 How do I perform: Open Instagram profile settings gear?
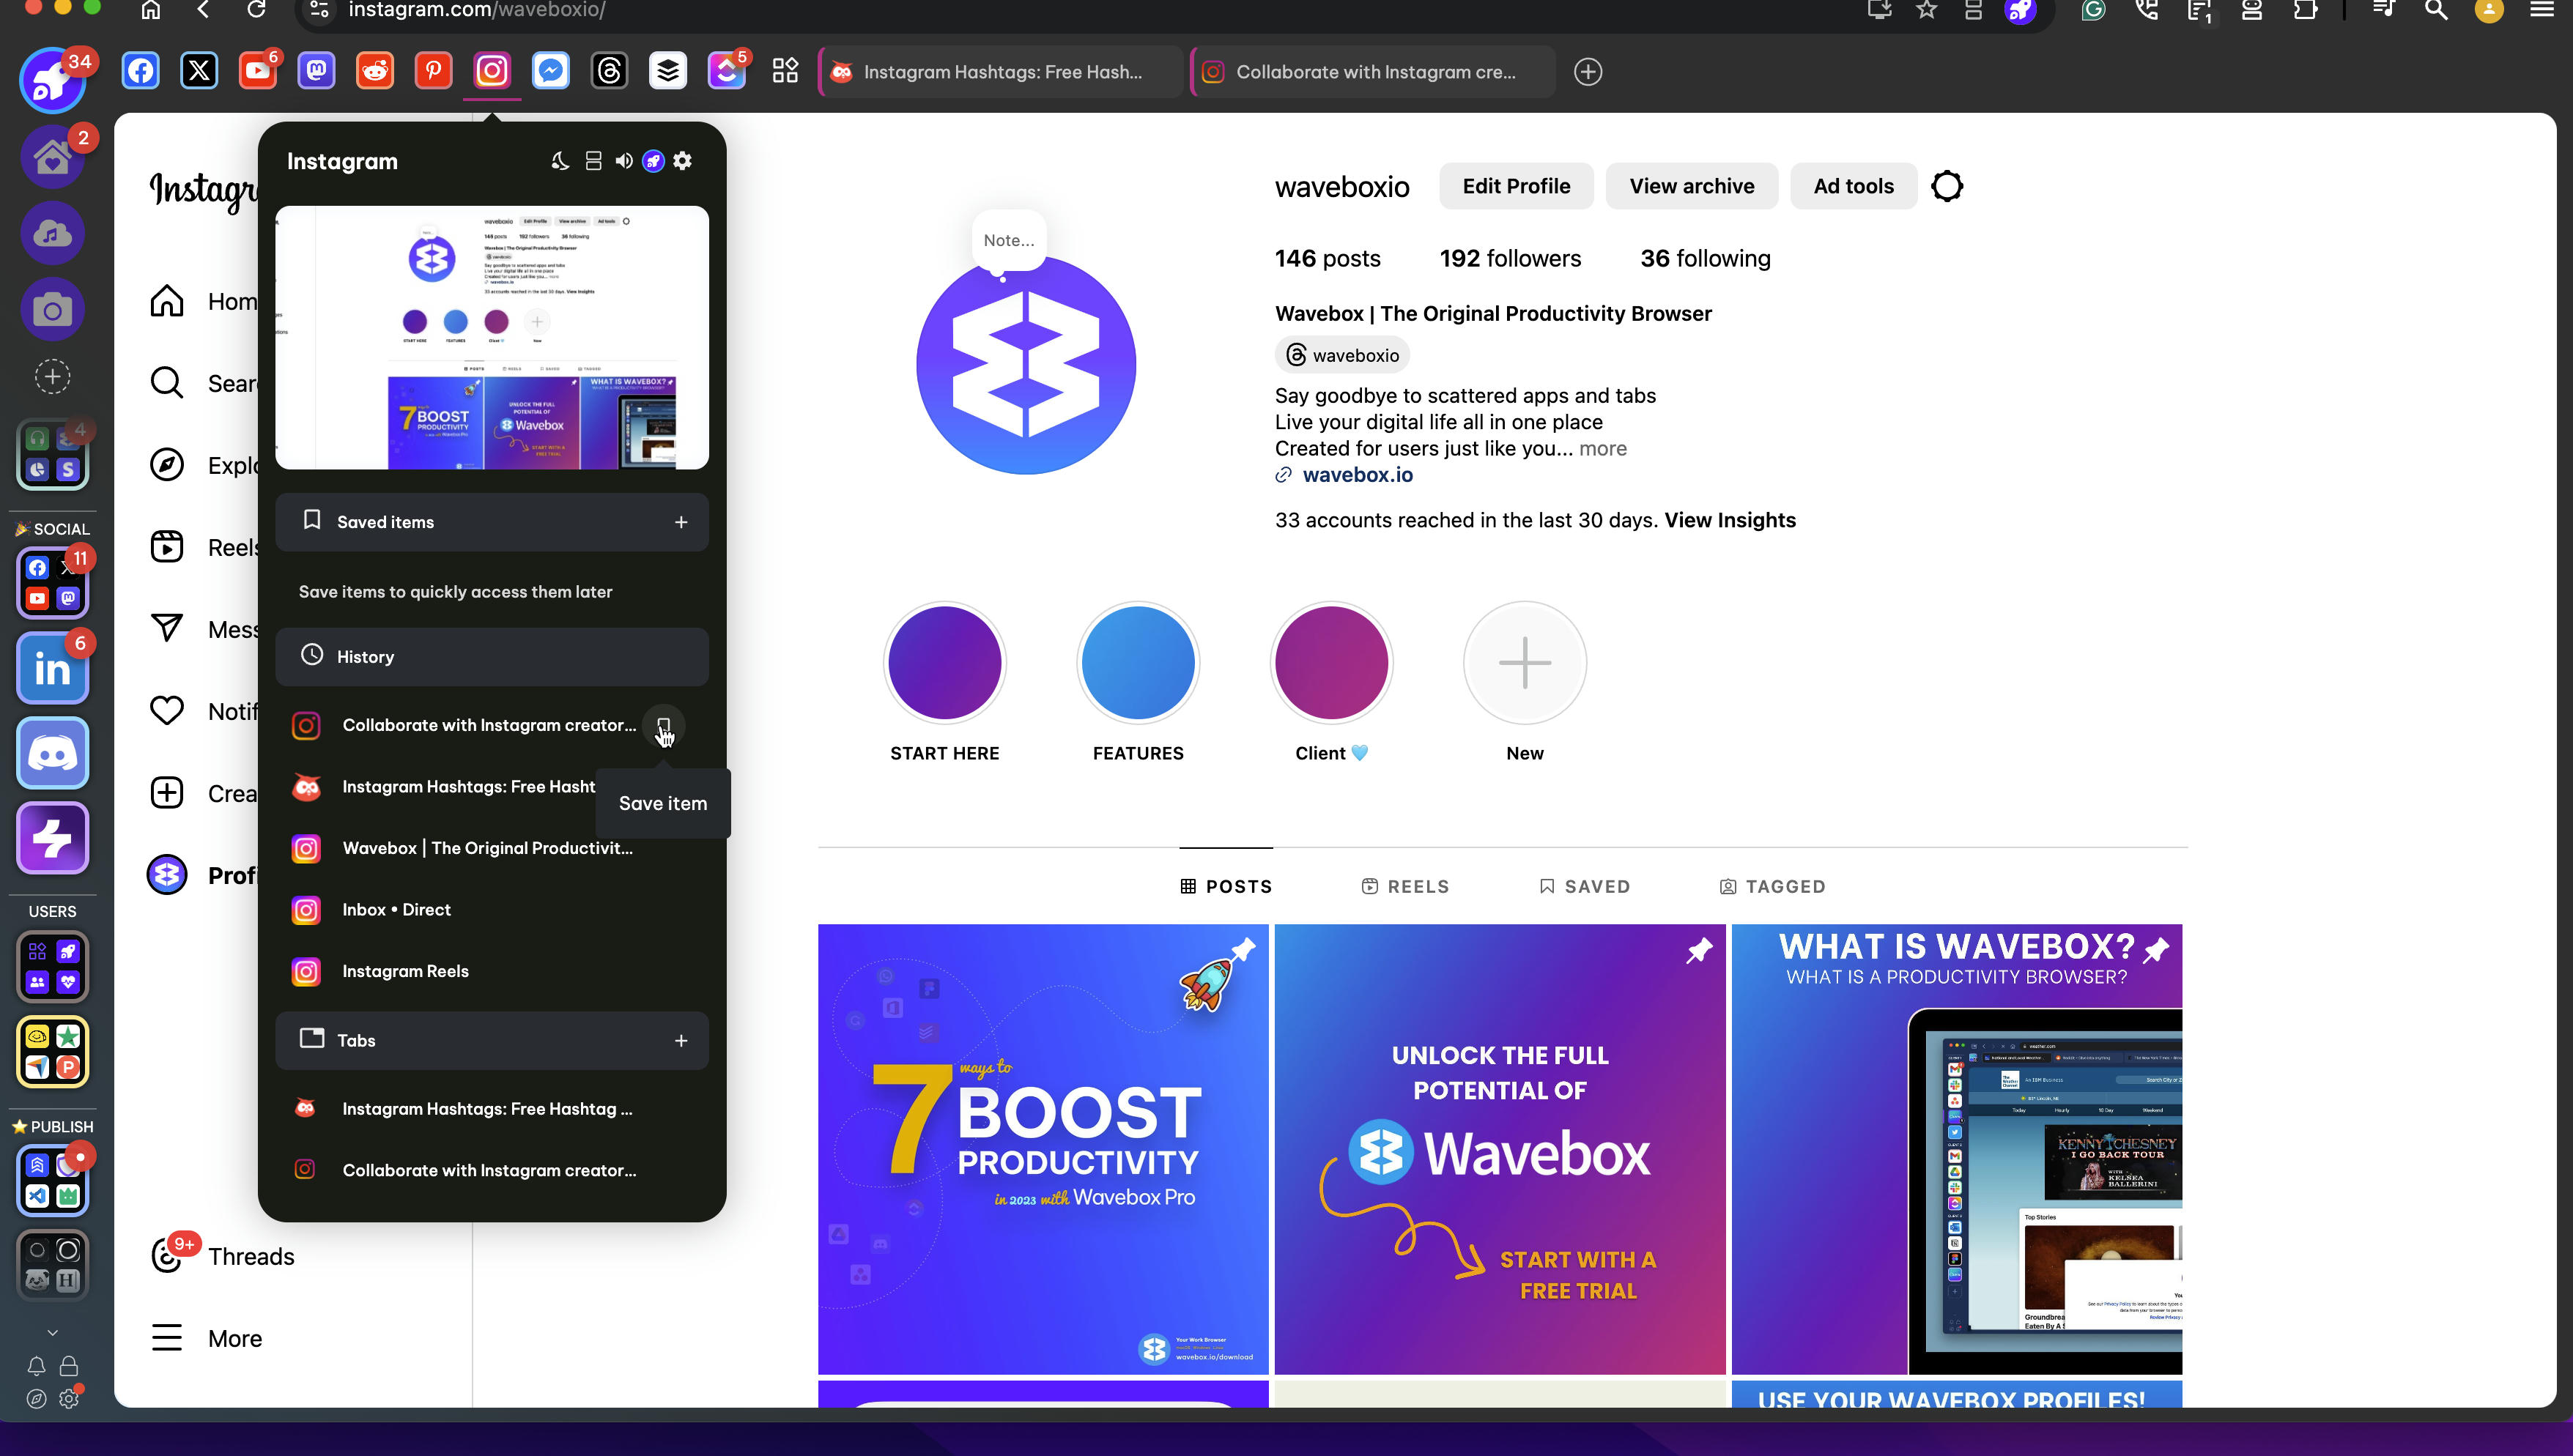1947,186
